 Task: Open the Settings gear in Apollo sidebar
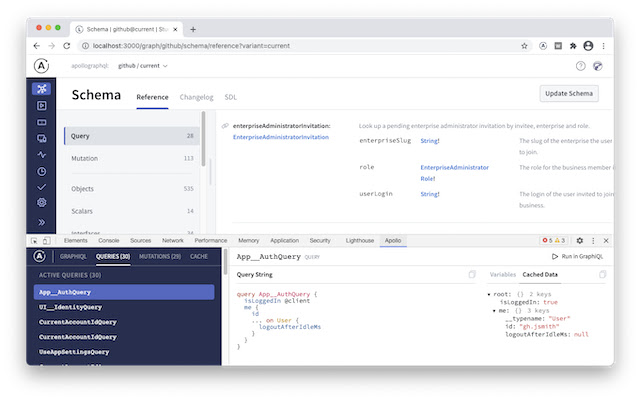[41, 203]
